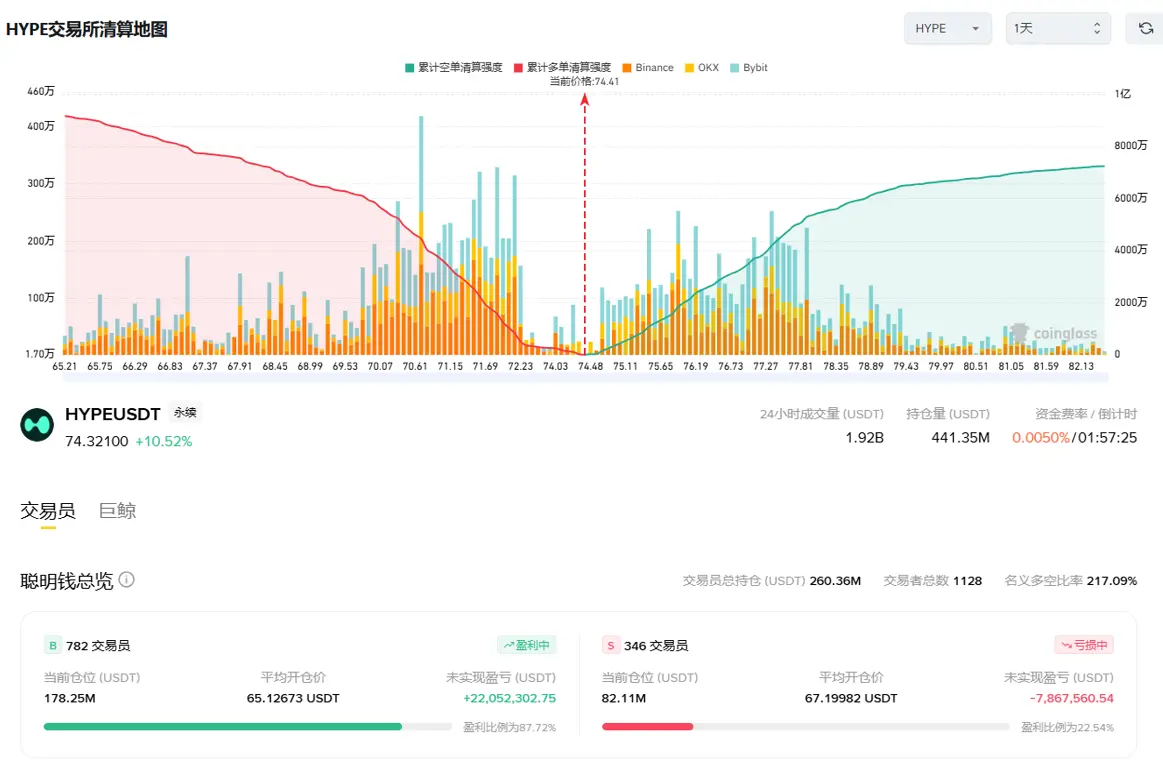Screen dimensions: 1163x769
Task: Click the HYPE交易所清算地图 title
Action: click(87, 29)
